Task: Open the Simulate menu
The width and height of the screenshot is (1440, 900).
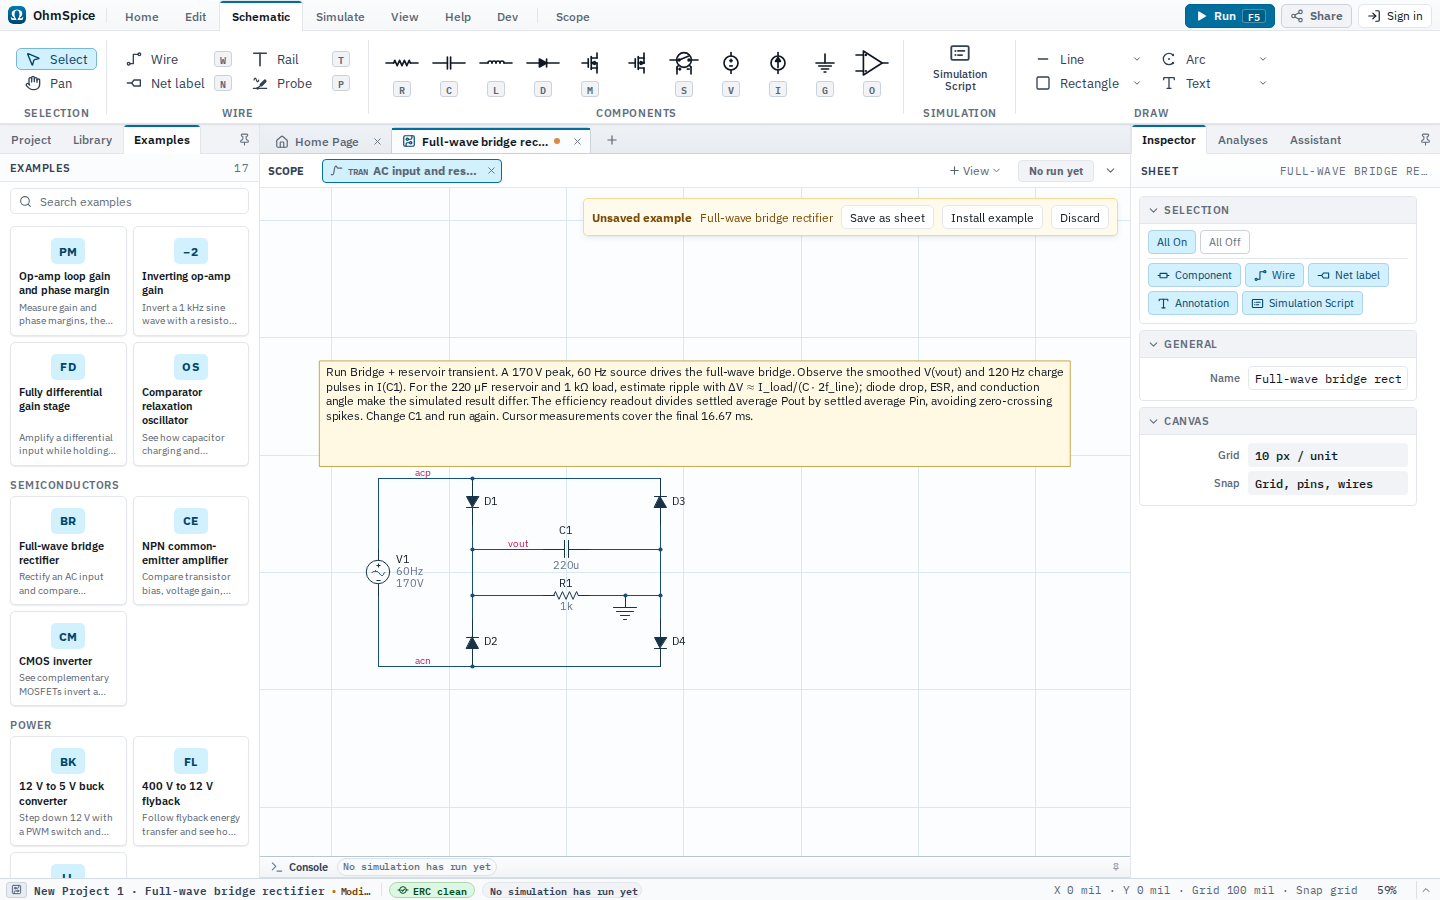Action: [340, 17]
